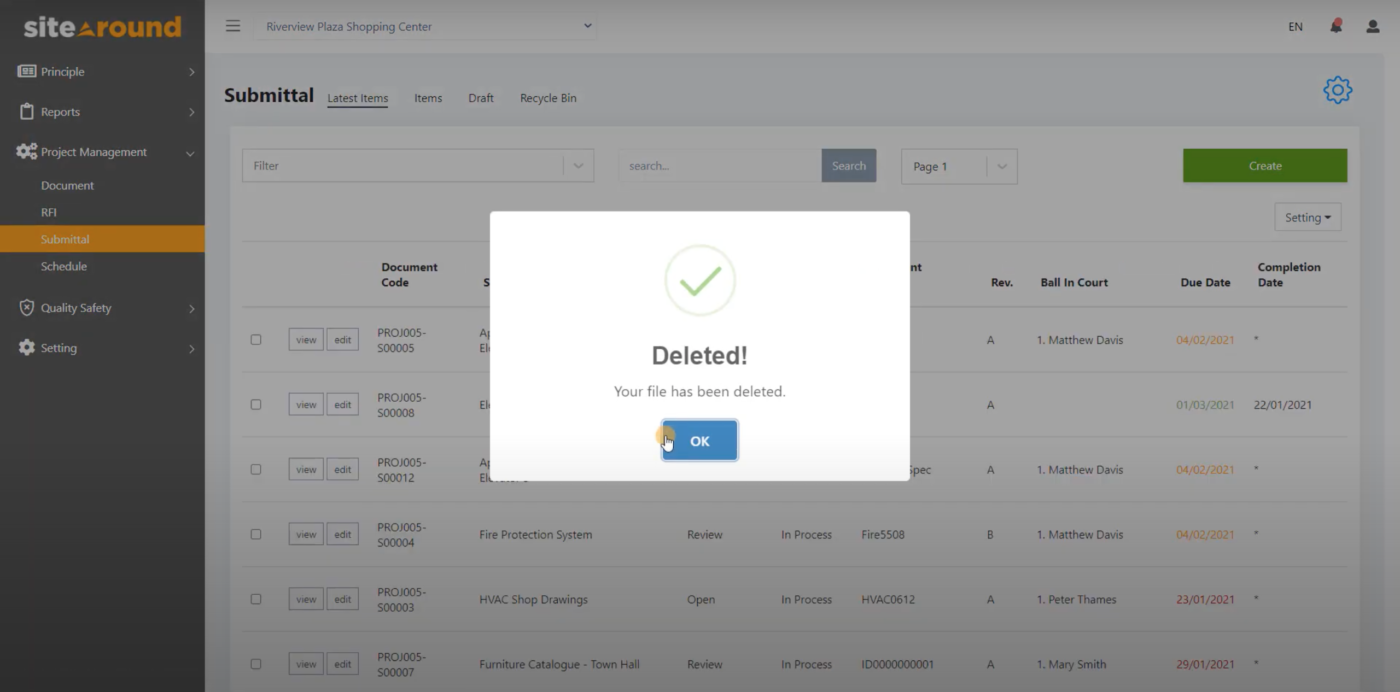Click the Completion Date column header
1400x692 pixels.
pyautogui.click(x=1289, y=275)
